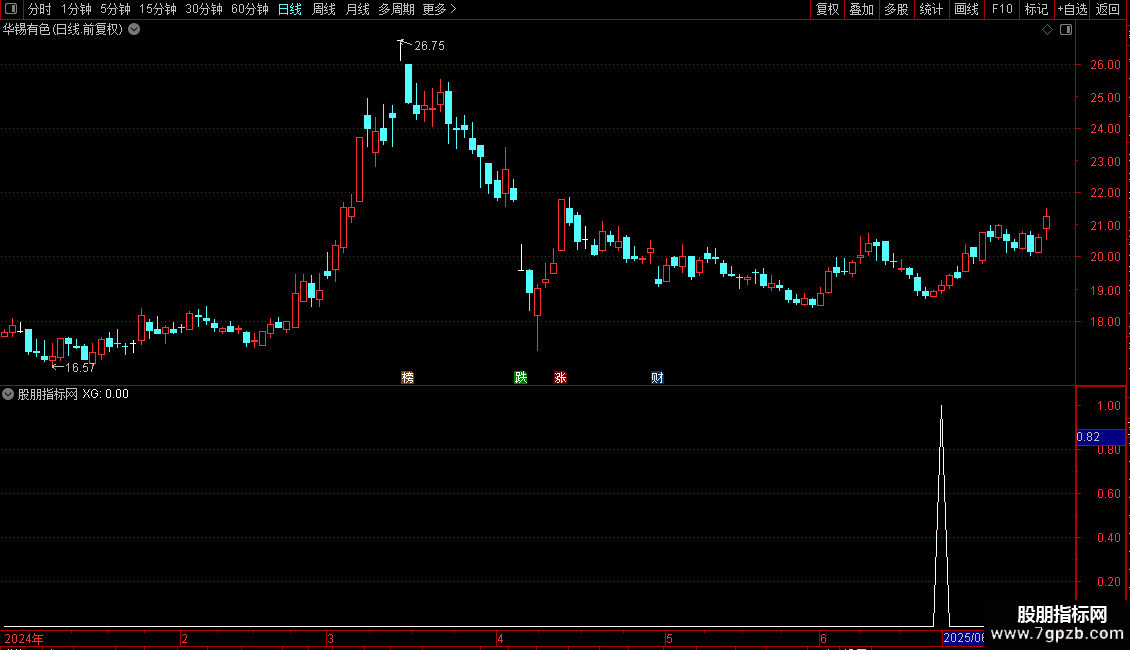
Task: Open 多周期 multi-period view
Action: coord(396,9)
